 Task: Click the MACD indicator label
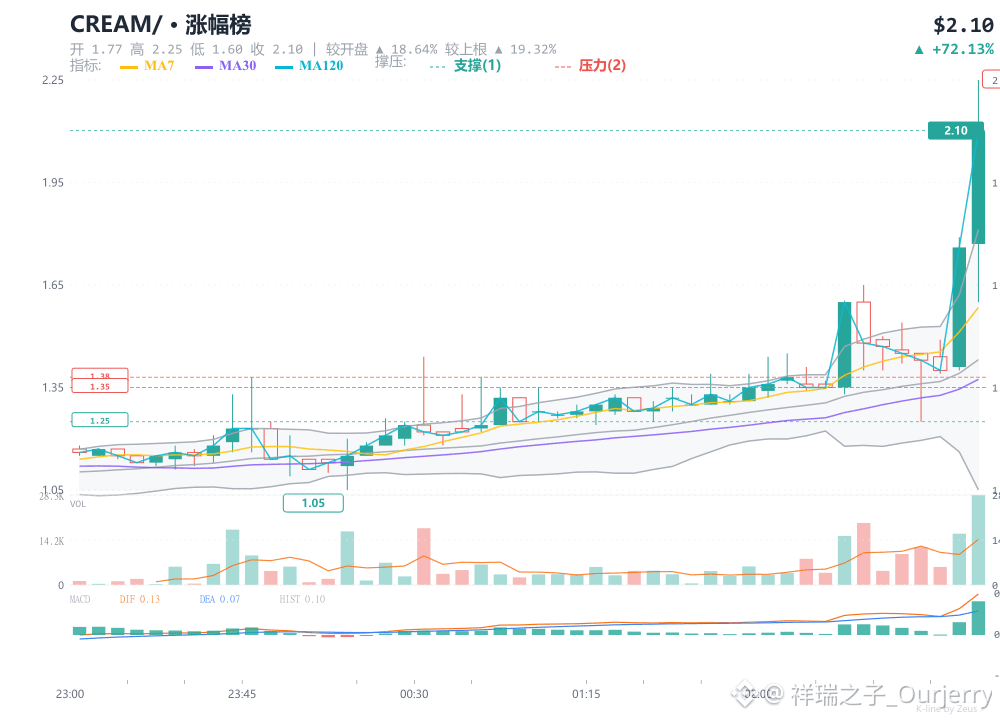pos(80,599)
